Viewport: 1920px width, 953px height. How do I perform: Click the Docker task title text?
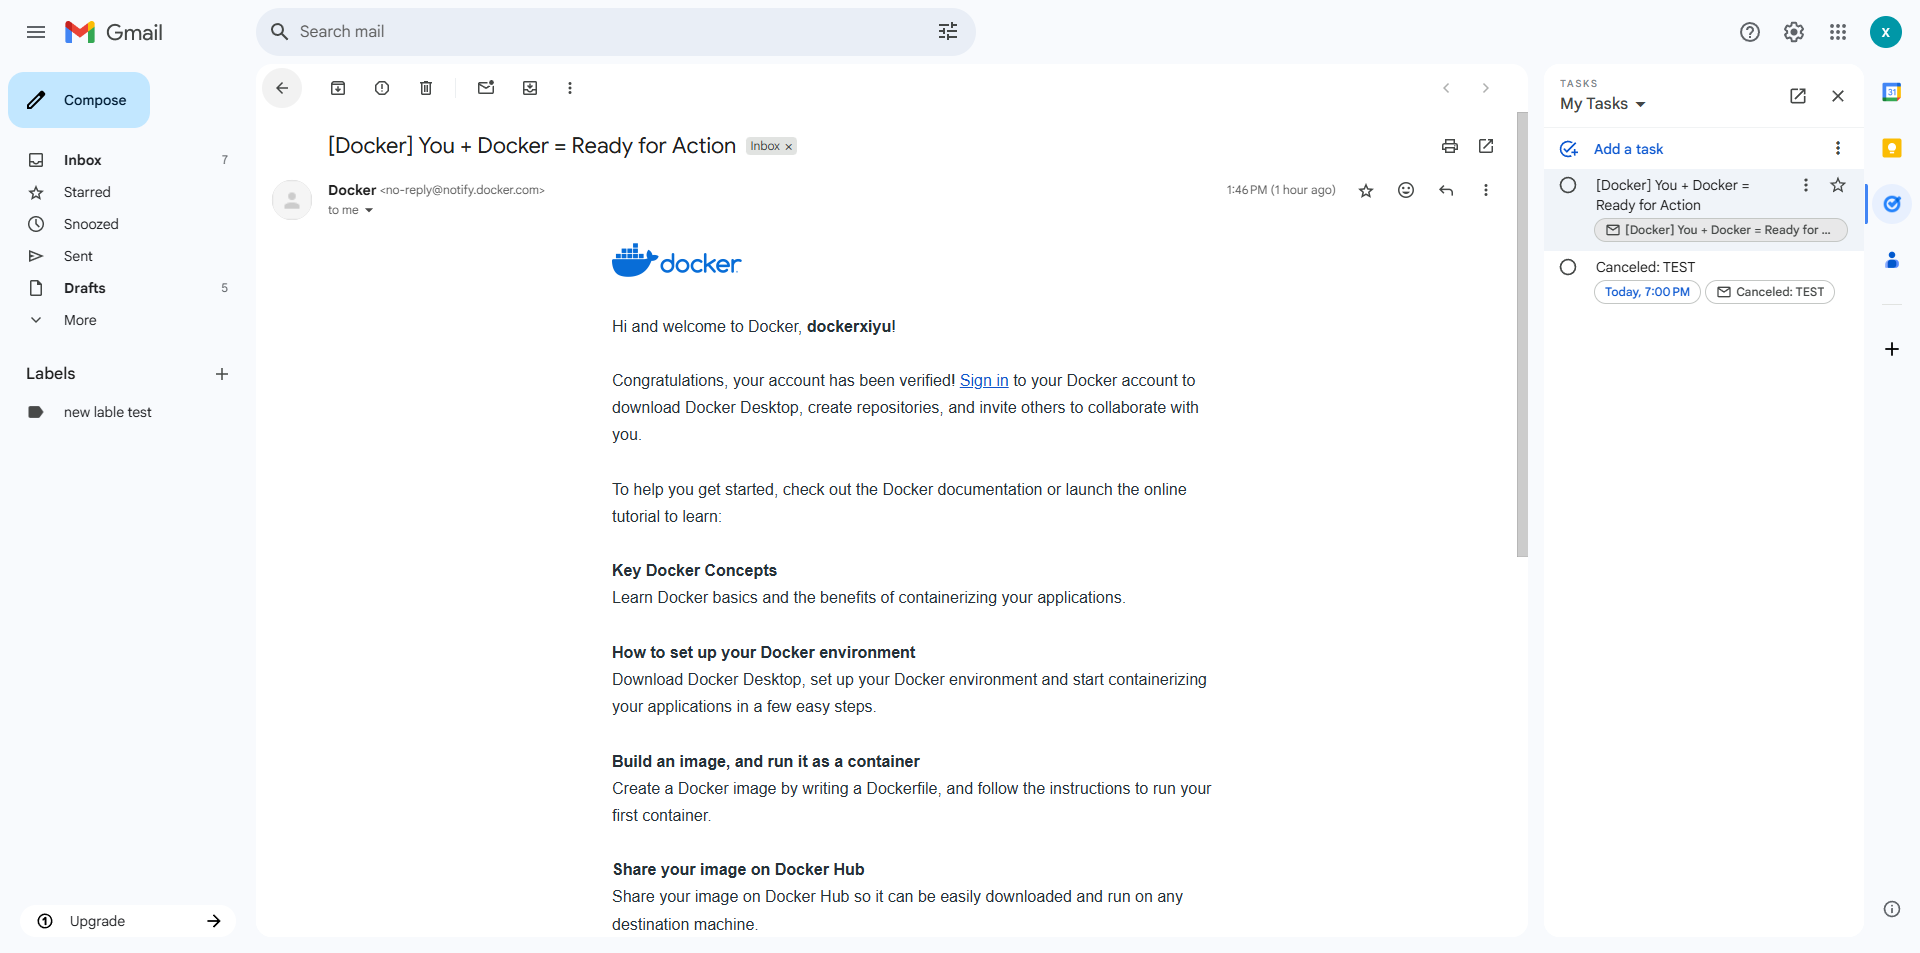point(1672,195)
